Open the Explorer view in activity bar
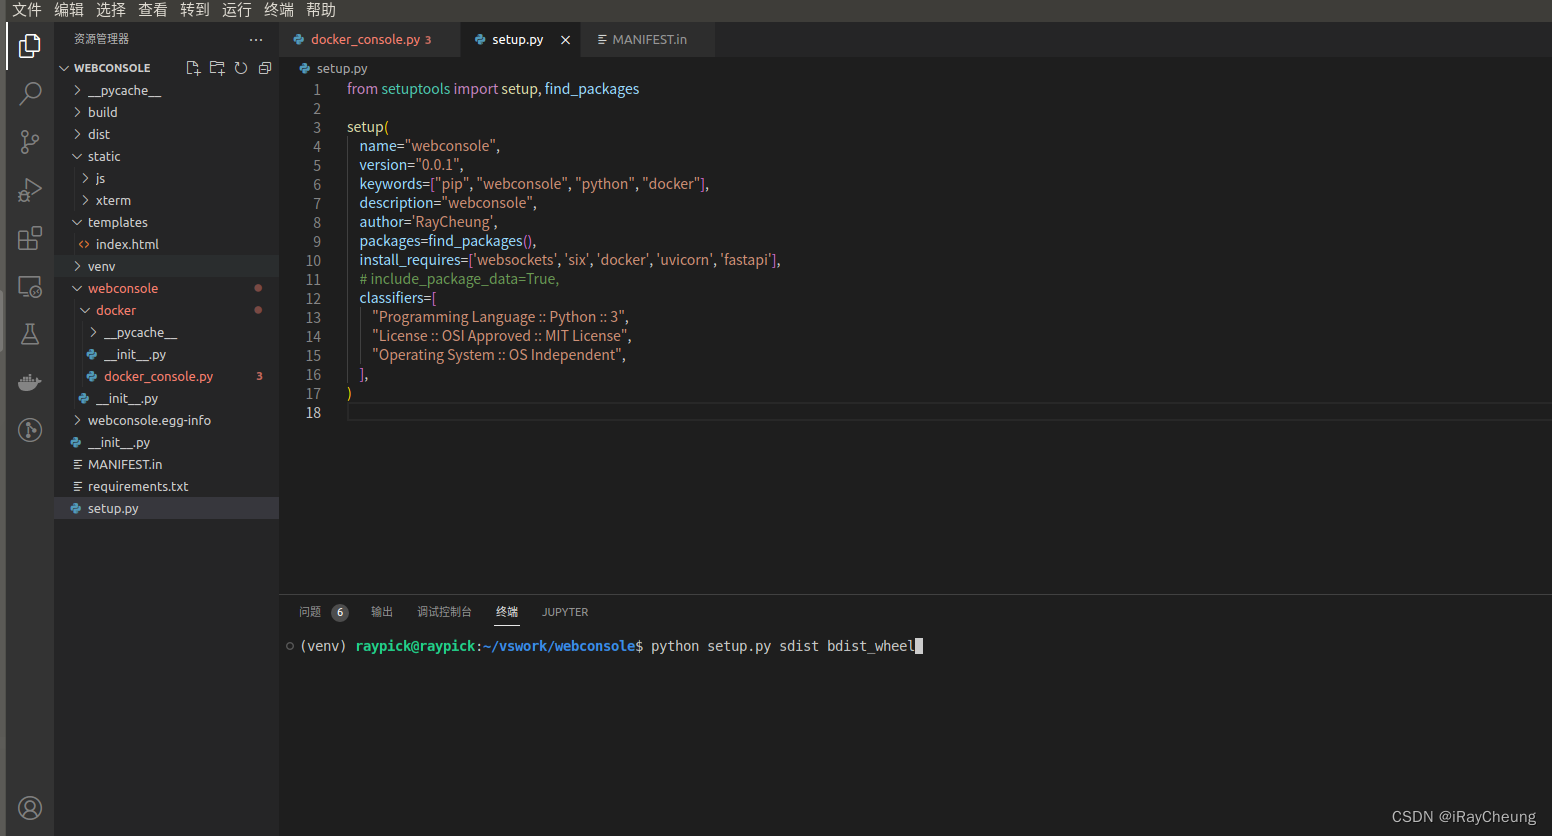Screen dimensions: 1552x836 click(30, 46)
